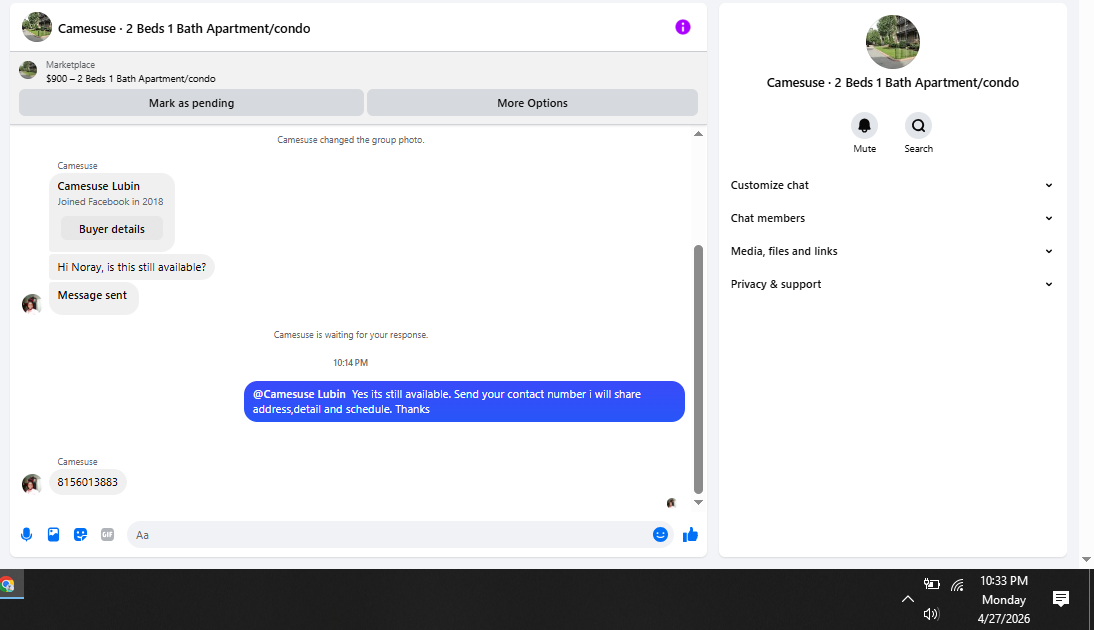Click the blue 'Yes its still available' message

coord(464,401)
